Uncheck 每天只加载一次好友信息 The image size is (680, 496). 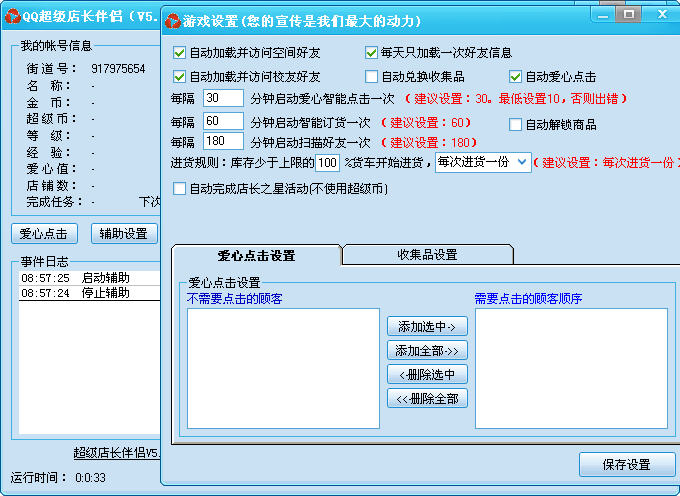pyautogui.click(x=371, y=53)
